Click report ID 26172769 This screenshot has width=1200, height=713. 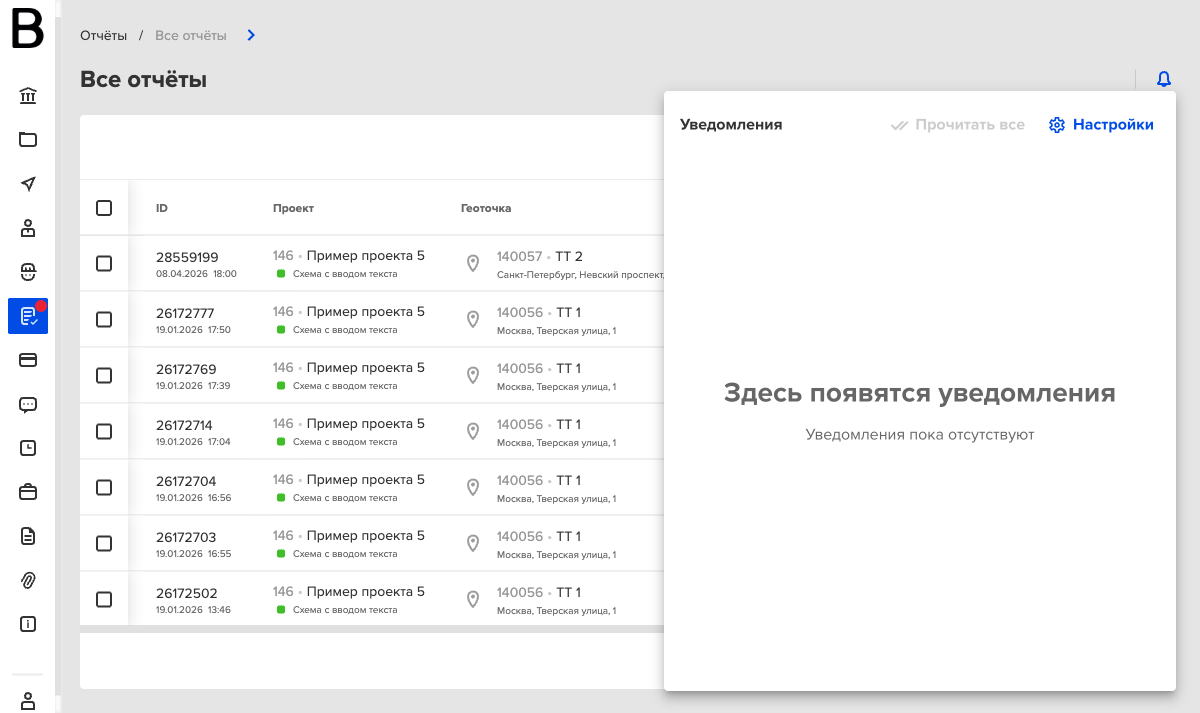point(186,370)
